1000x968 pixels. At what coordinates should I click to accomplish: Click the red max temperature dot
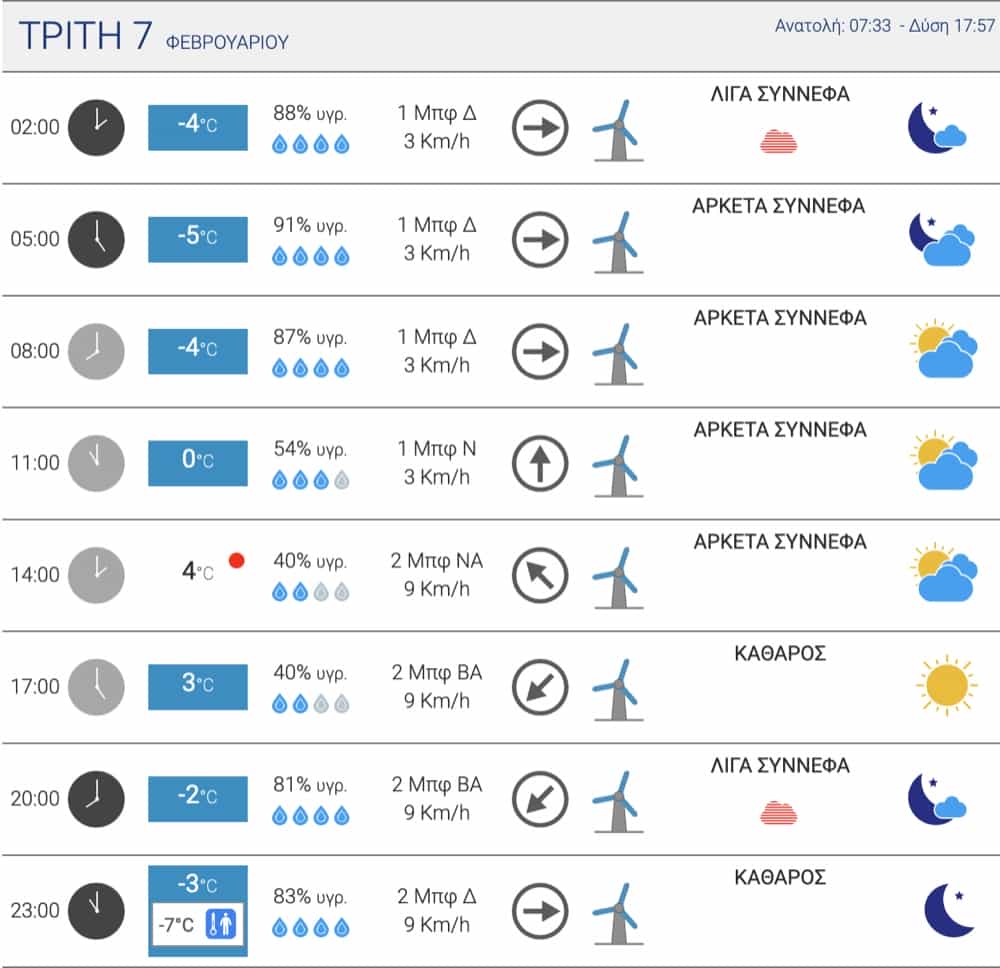coord(237,560)
